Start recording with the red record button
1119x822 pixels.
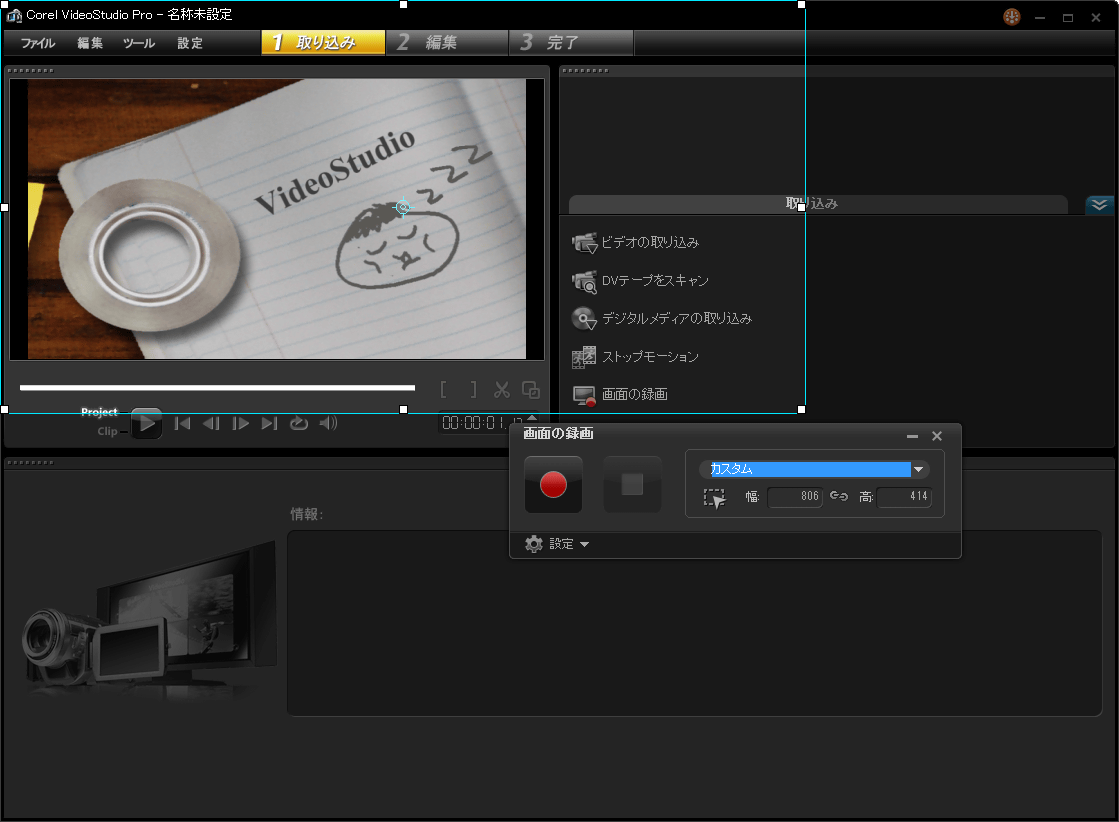tap(553, 484)
